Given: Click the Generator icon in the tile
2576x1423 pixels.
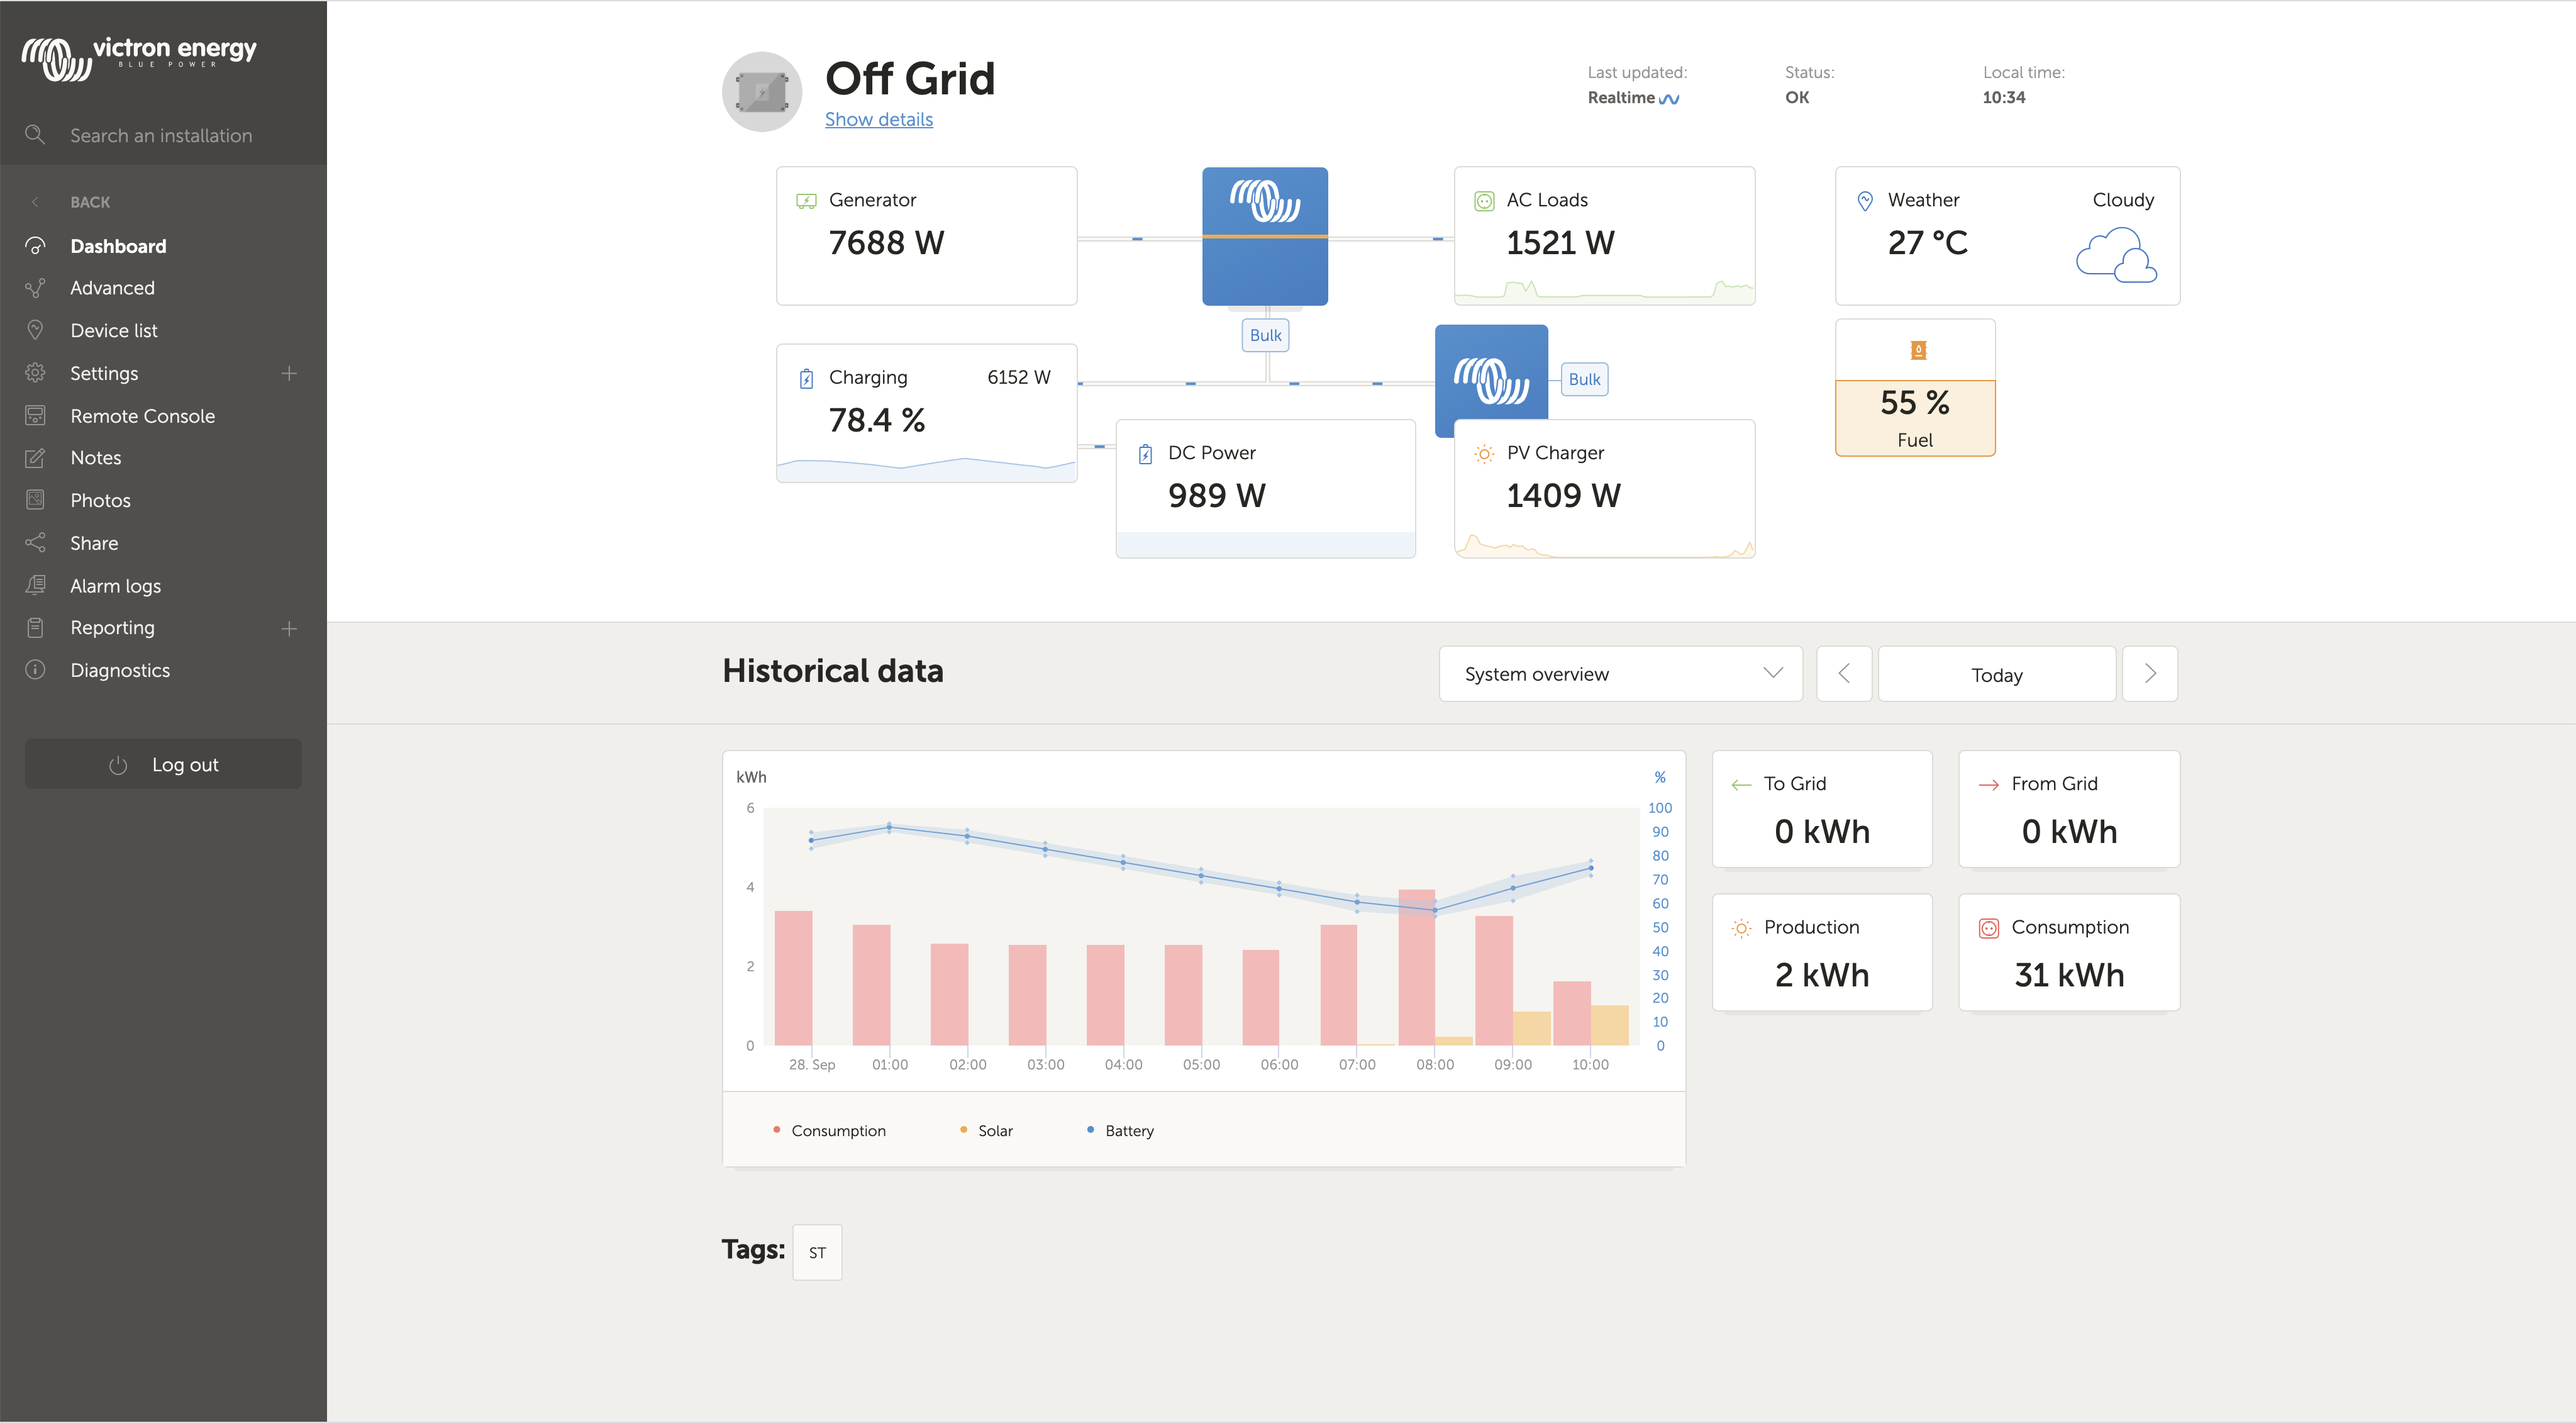Looking at the screenshot, I should coord(806,200).
